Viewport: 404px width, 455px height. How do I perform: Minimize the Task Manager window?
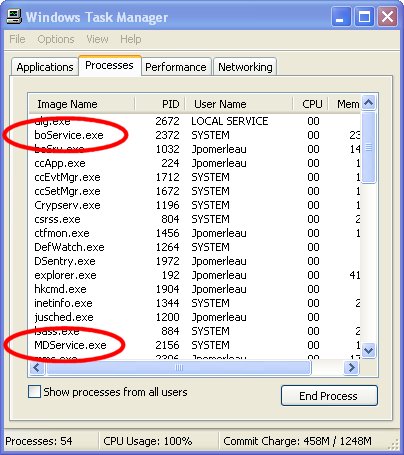pos(341,16)
